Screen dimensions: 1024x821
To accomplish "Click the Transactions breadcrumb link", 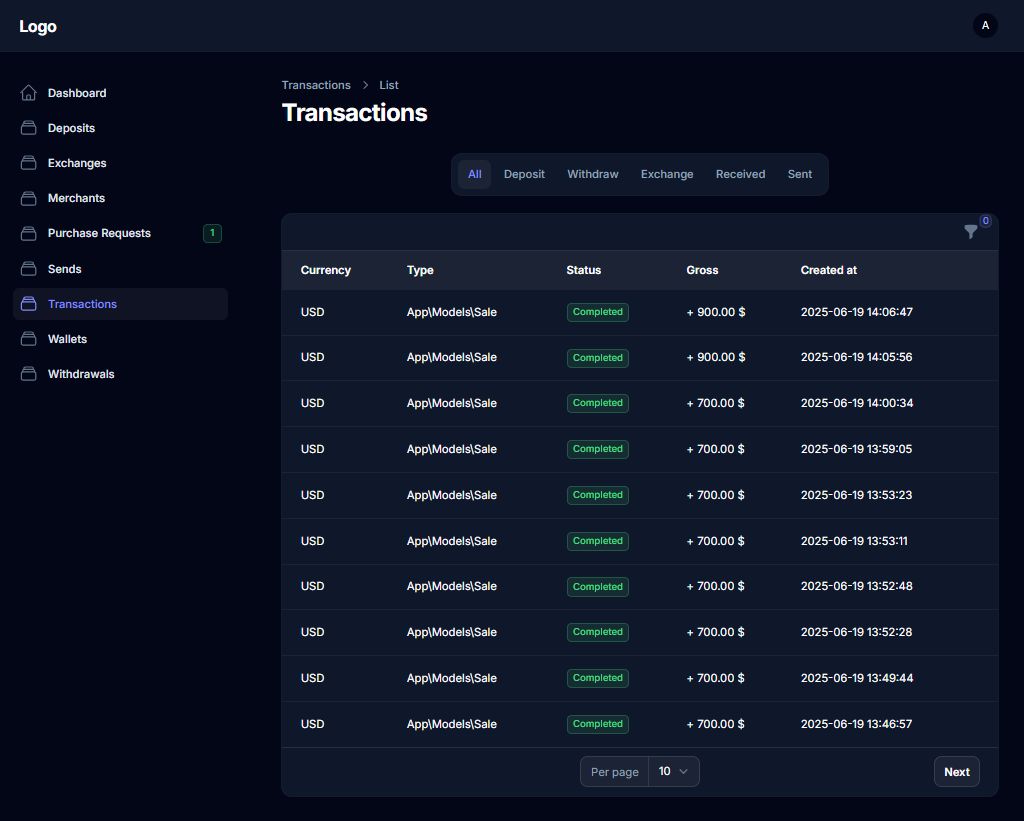I will pos(316,85).
